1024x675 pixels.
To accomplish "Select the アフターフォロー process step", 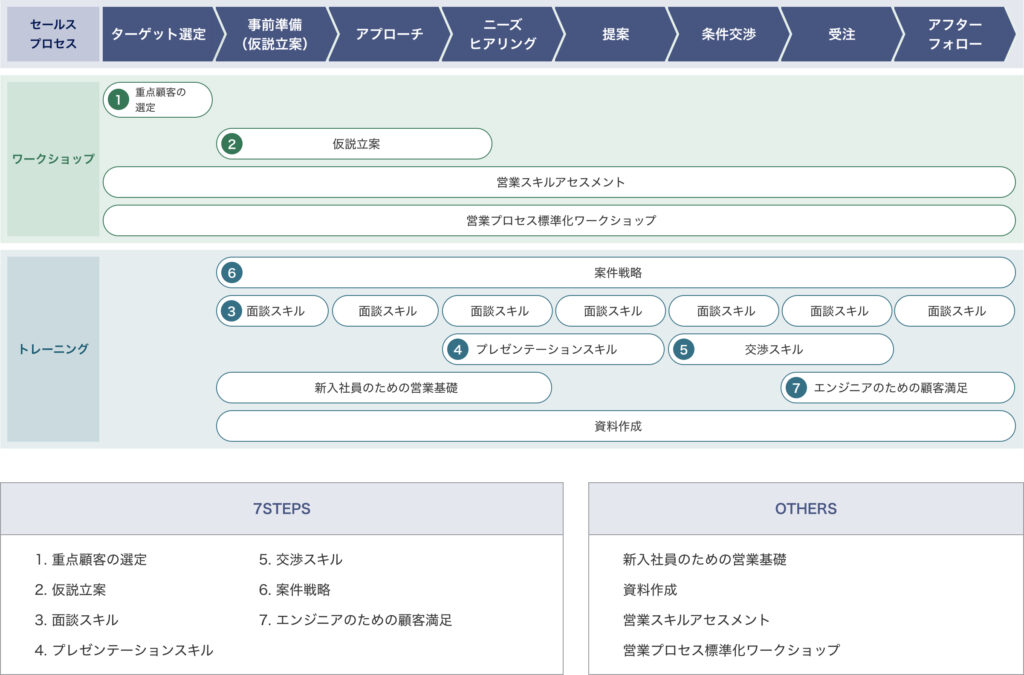I will click(x=954, y=35).
